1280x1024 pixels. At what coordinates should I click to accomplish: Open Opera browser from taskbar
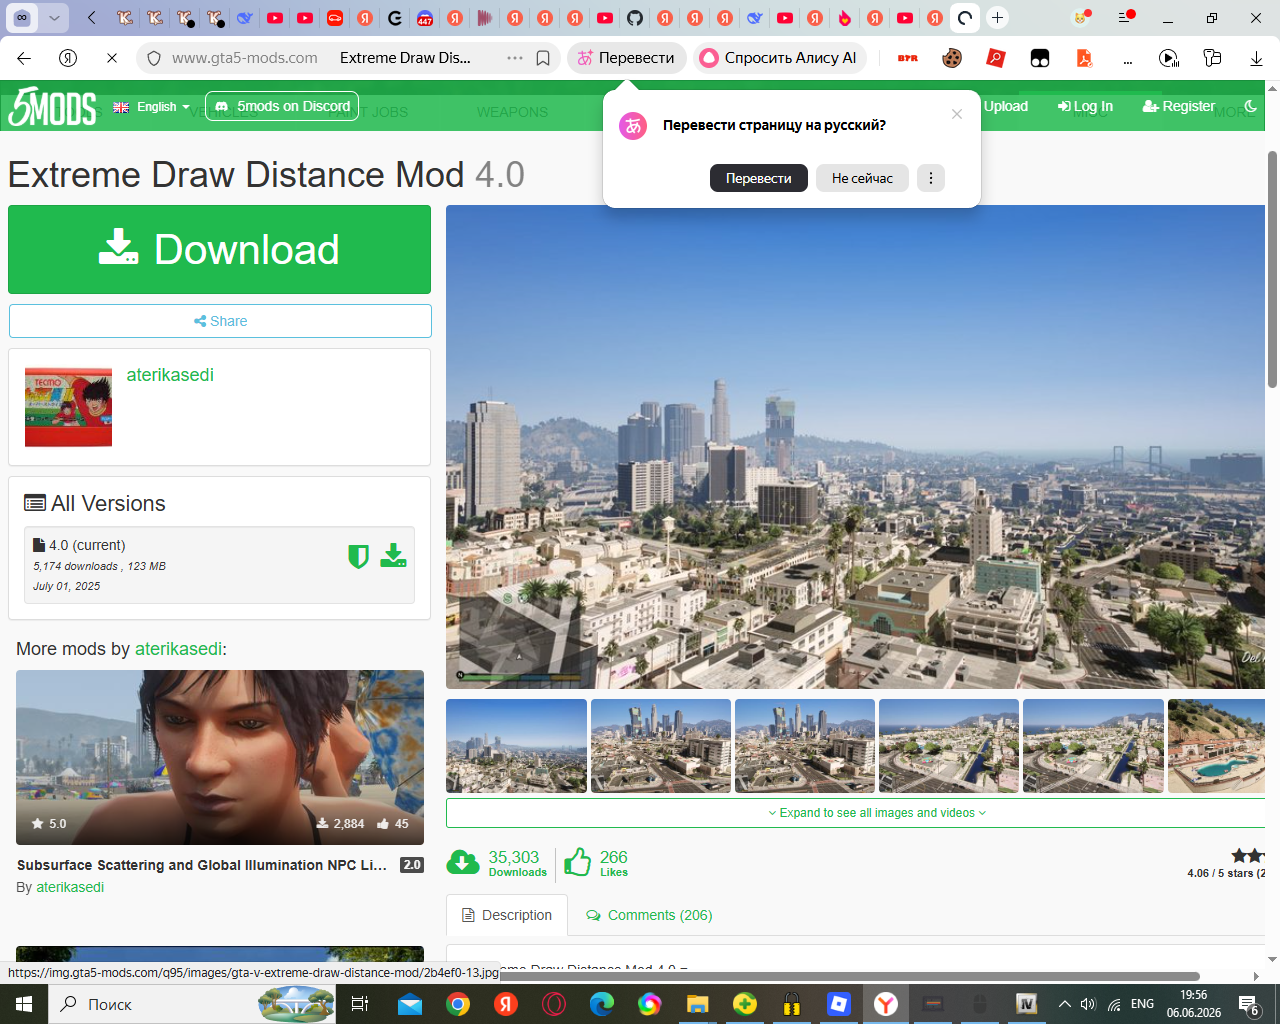[x=554, y=1004]
